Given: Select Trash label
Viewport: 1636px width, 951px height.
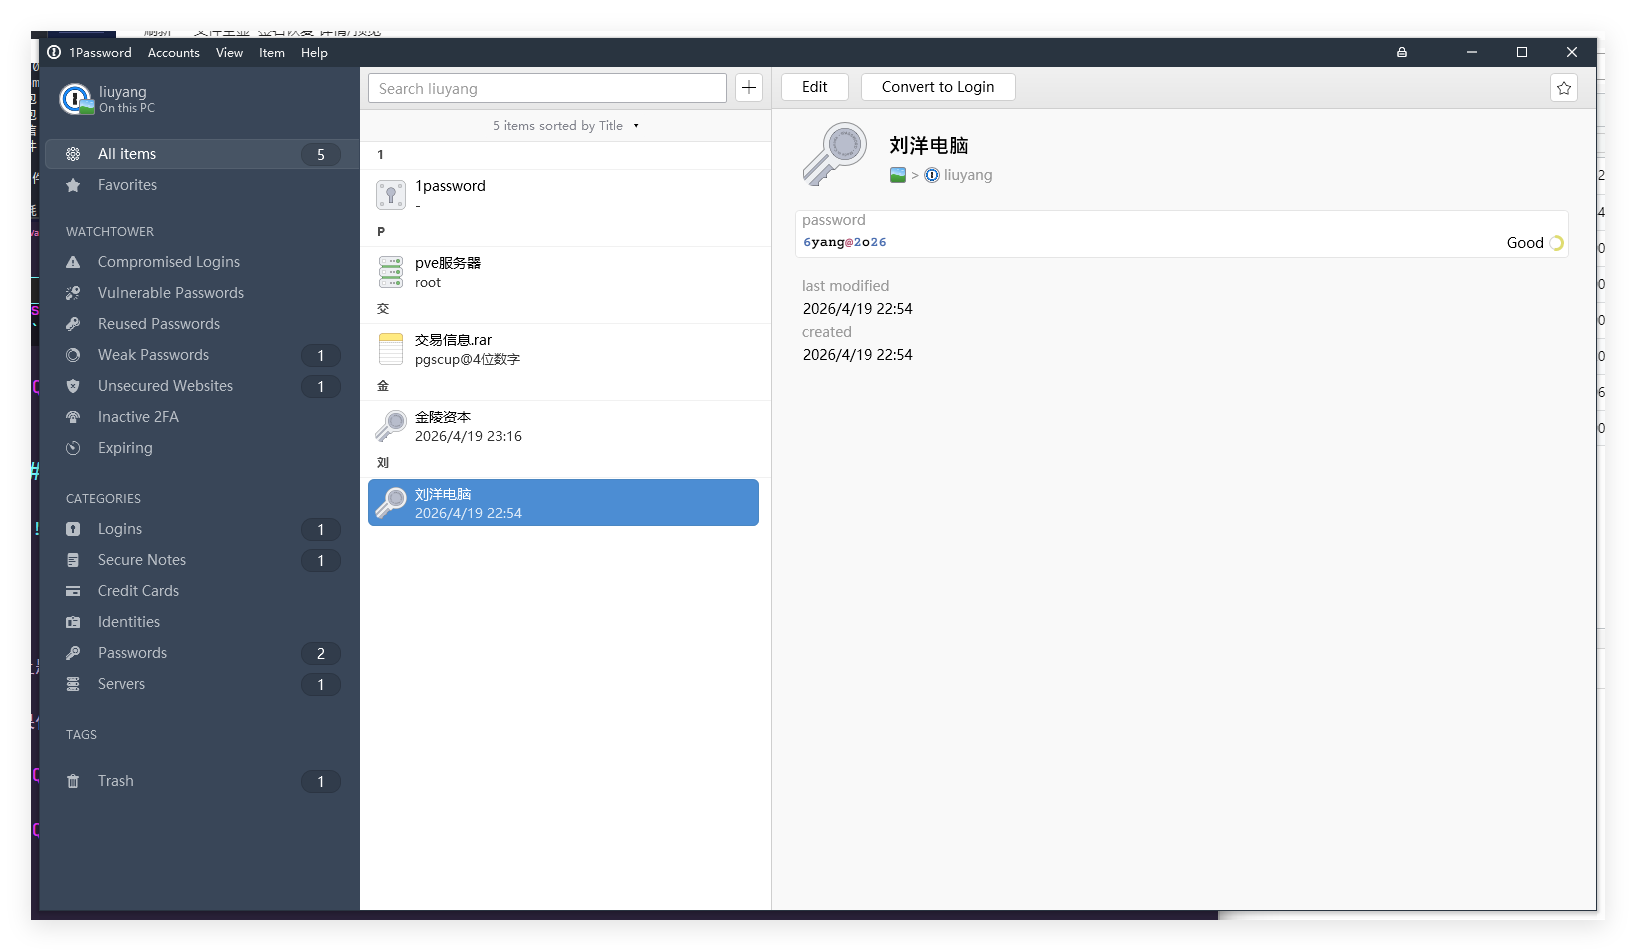Looking at the screenshot, I should [115, 781].
